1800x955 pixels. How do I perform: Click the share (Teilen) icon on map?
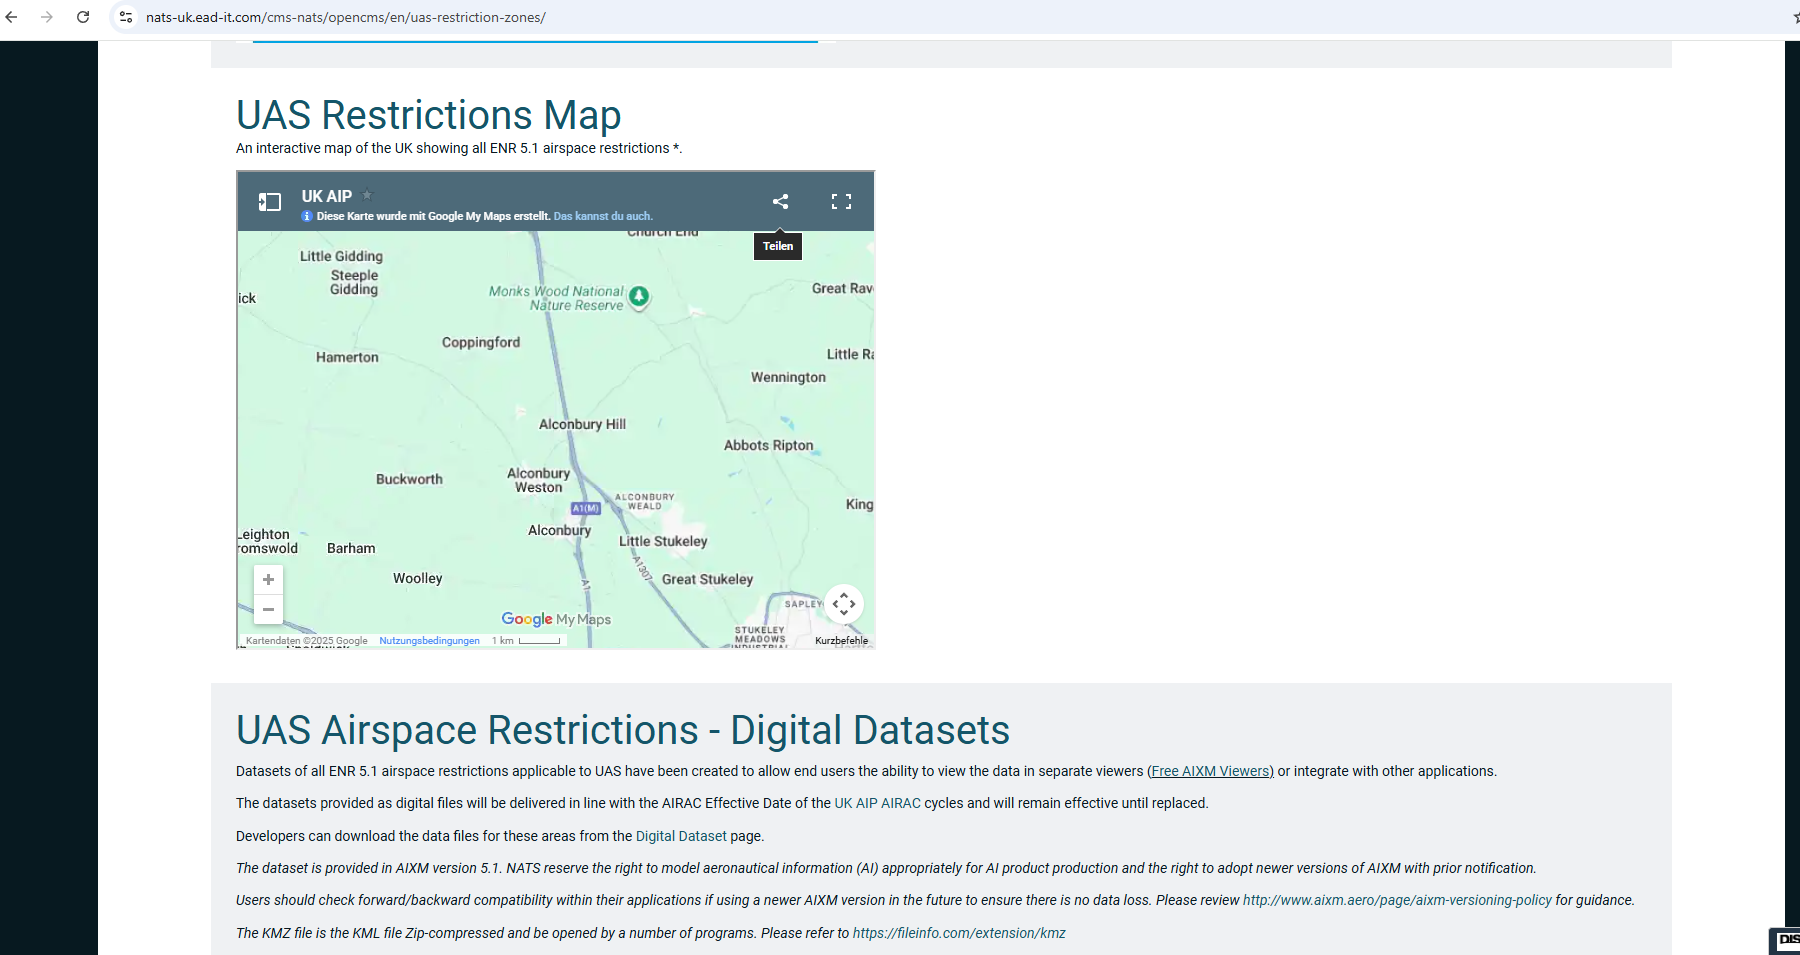pos(780,202)
